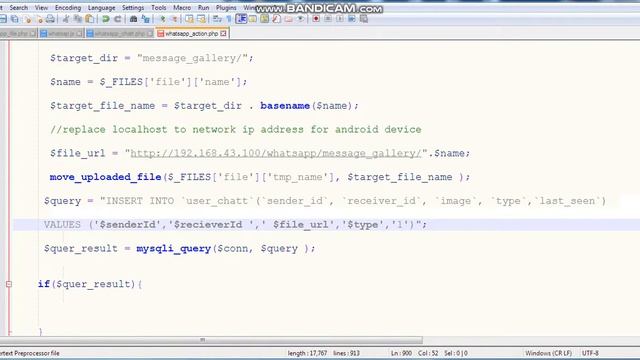
Task: Click the Redo arrow icon
Action: (118, 19)
